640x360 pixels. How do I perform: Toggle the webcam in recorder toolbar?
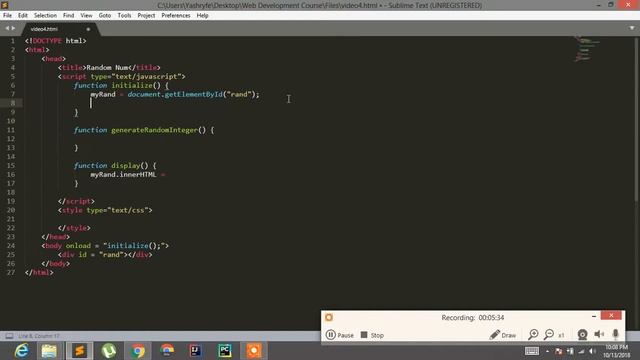[582, 335]
